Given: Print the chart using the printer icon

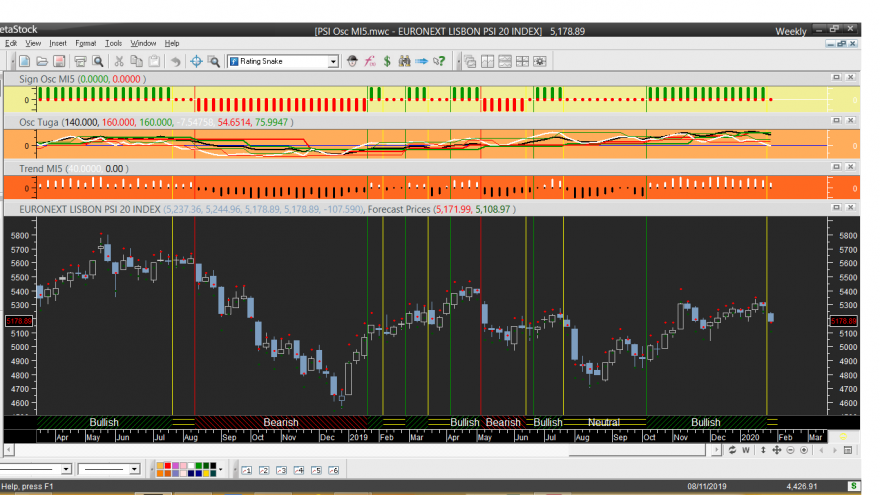Looking at the screenshot, I should coord(80,61).
